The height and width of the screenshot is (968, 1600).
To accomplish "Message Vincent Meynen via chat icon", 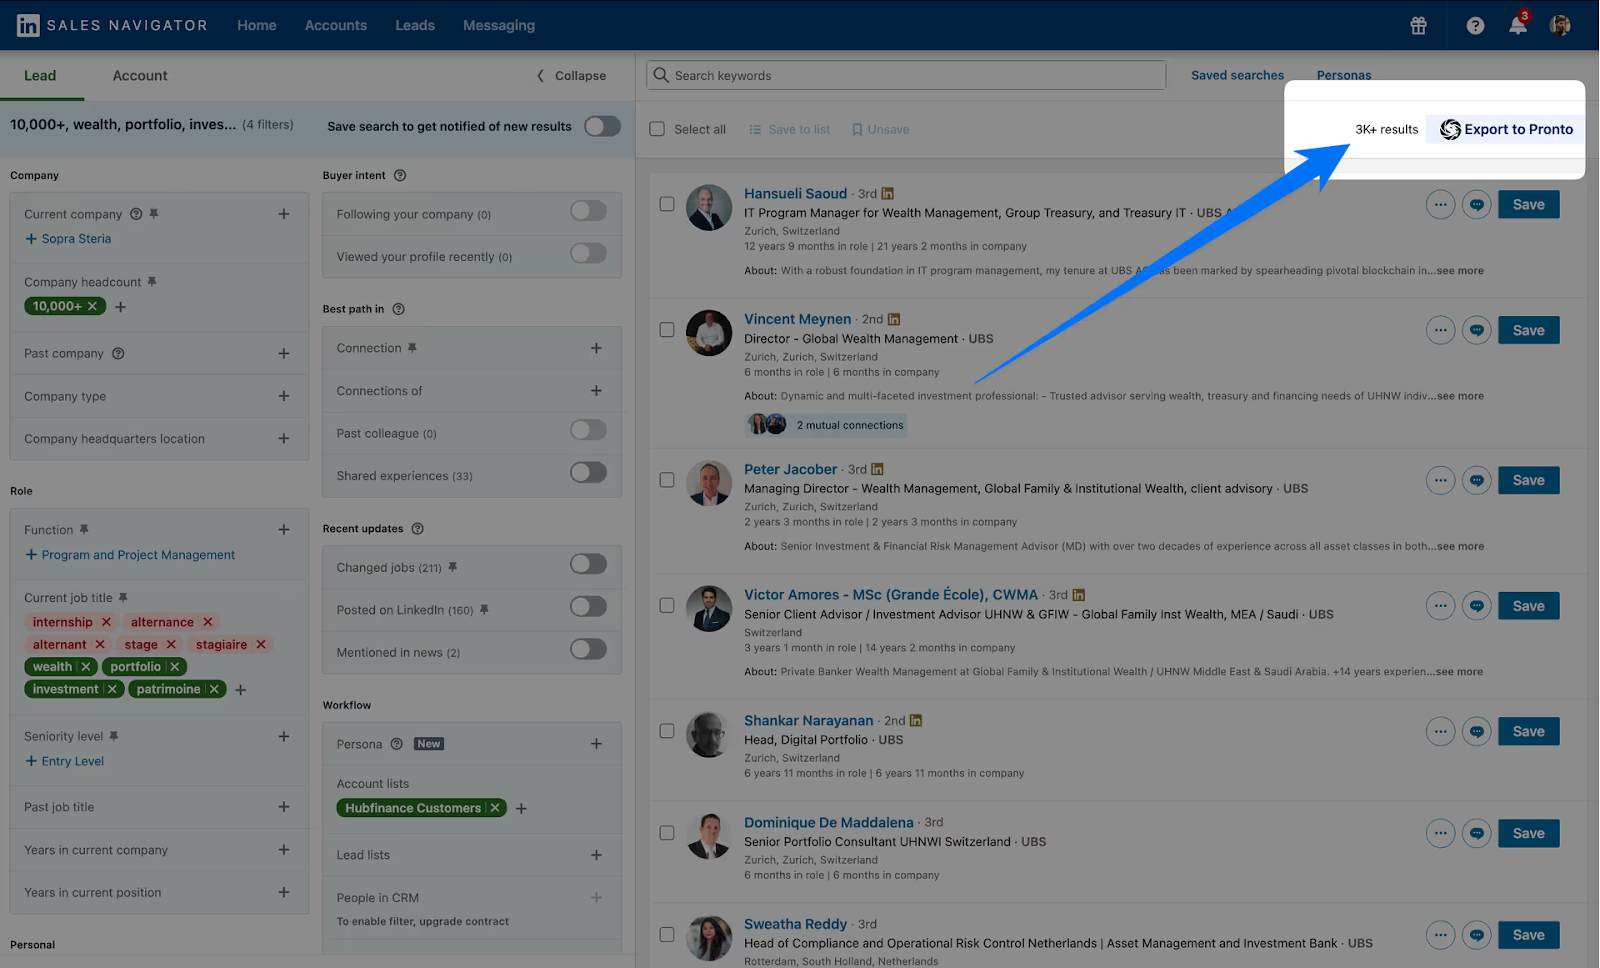I will pyautogui.click(x=1477, y=330).
